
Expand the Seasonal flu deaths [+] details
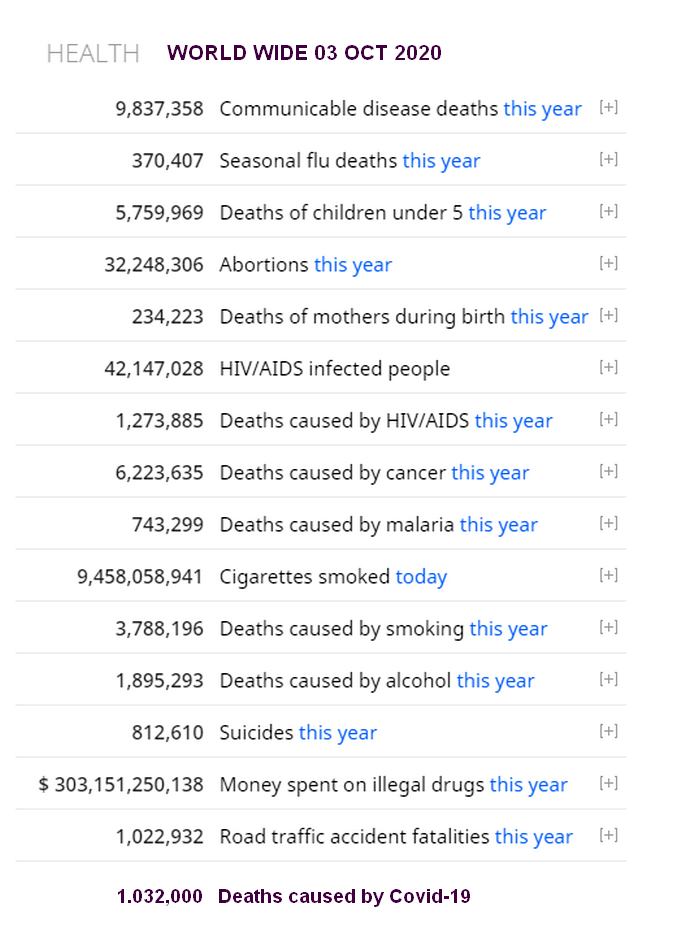pos(608,160)
